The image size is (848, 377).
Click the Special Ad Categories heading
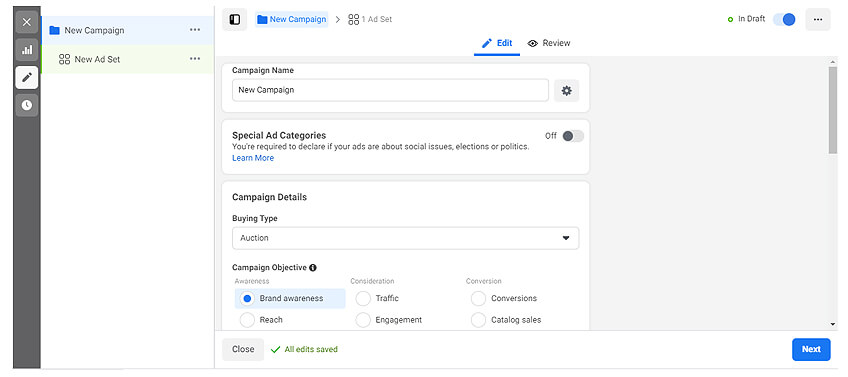tap(279, 136)
